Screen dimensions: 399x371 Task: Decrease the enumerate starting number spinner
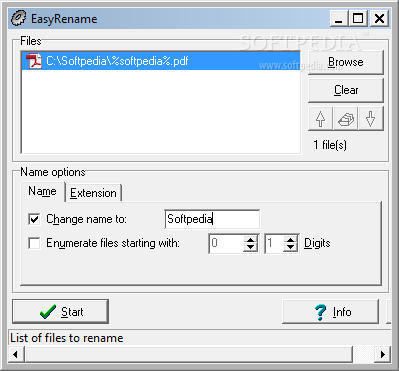(x=250, y=247)
